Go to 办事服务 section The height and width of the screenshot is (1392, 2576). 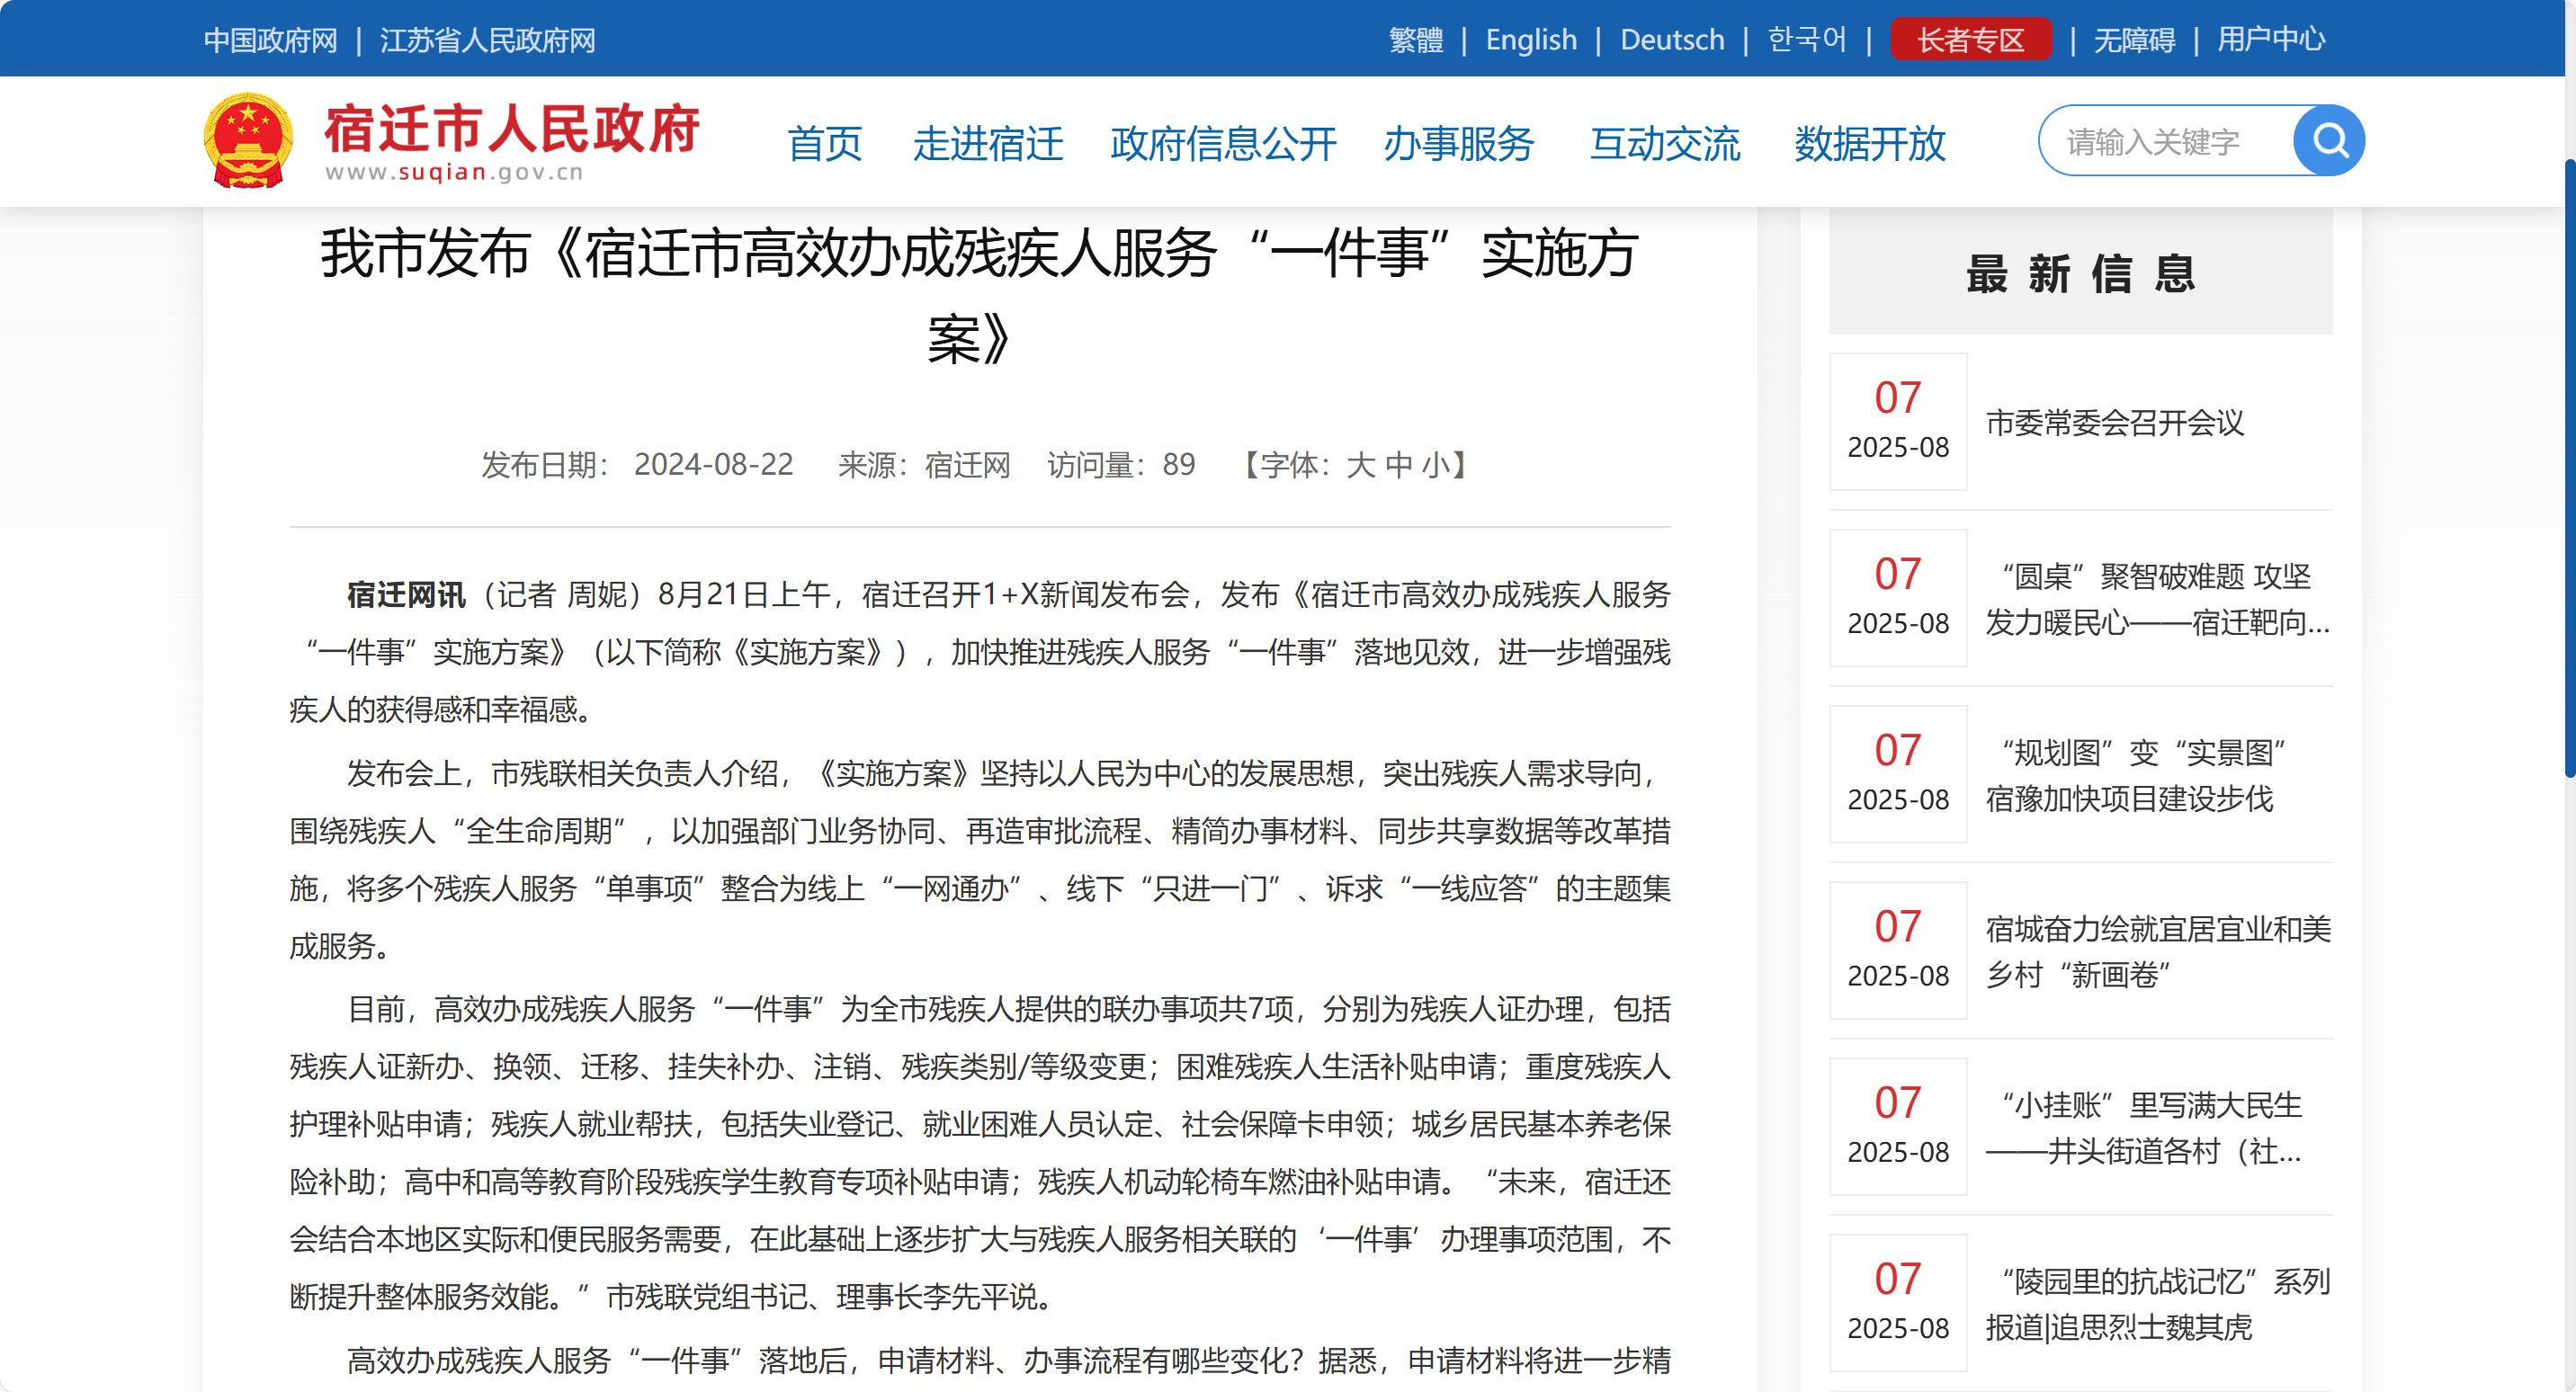(1458, 144)
